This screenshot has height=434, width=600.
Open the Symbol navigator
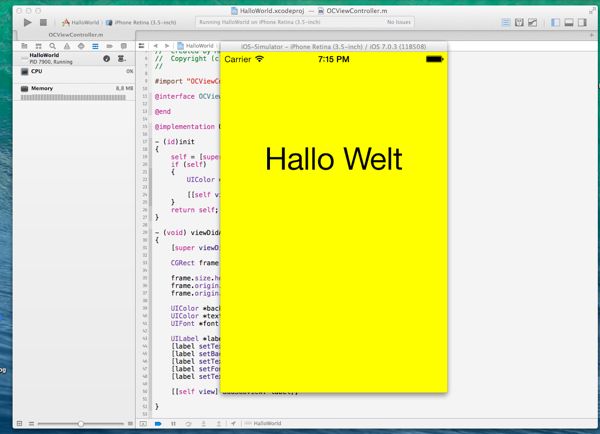[38, 46]
